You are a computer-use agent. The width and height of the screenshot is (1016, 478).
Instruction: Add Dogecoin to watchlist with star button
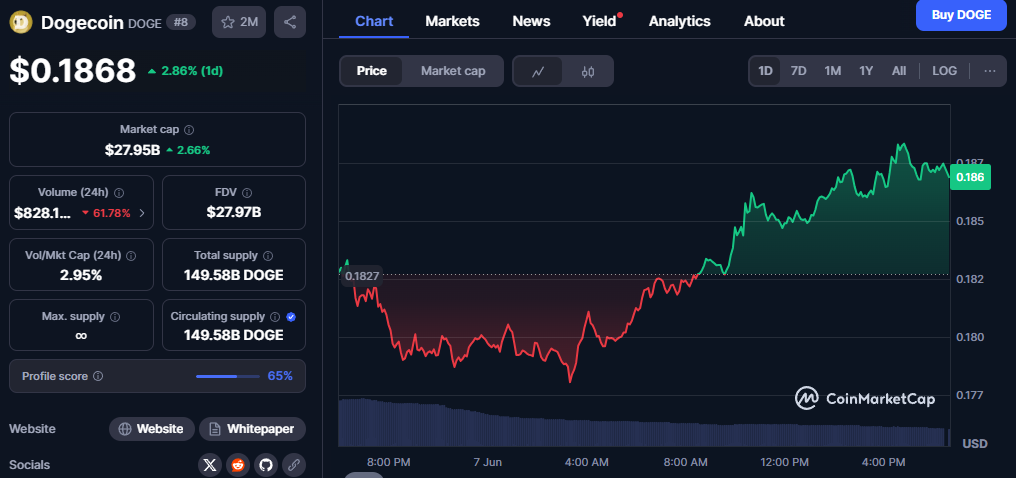(x=239, y=22)
